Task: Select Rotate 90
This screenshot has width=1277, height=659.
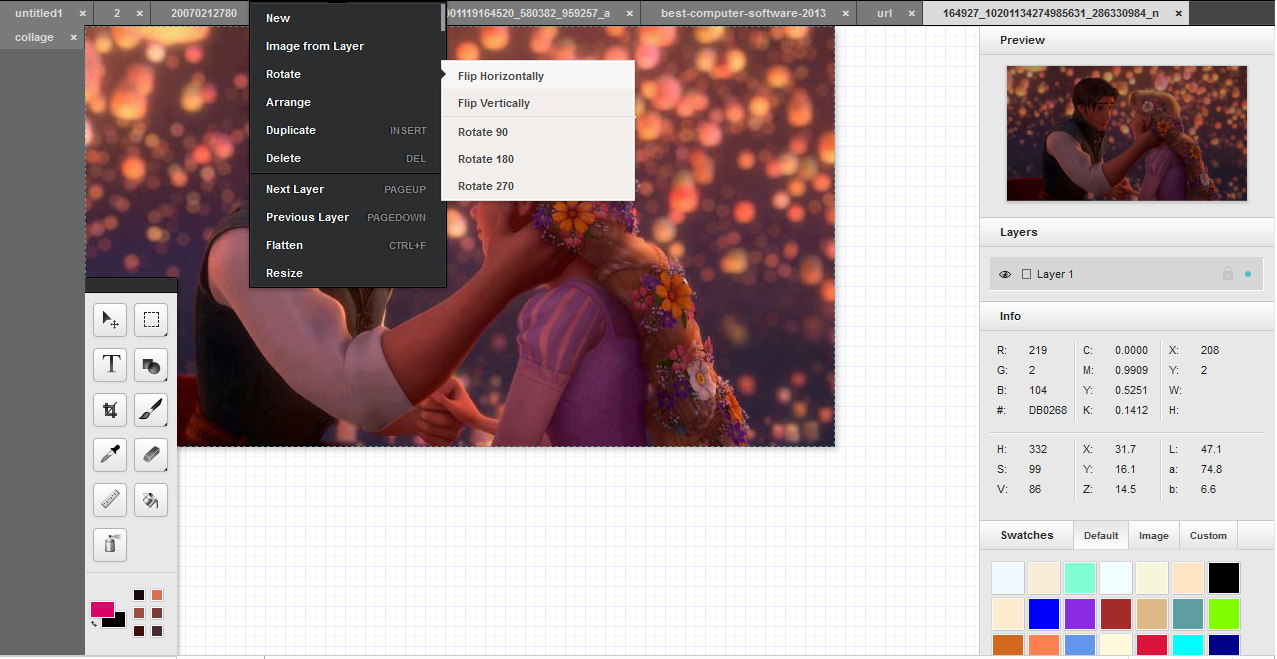Action: 538,132
